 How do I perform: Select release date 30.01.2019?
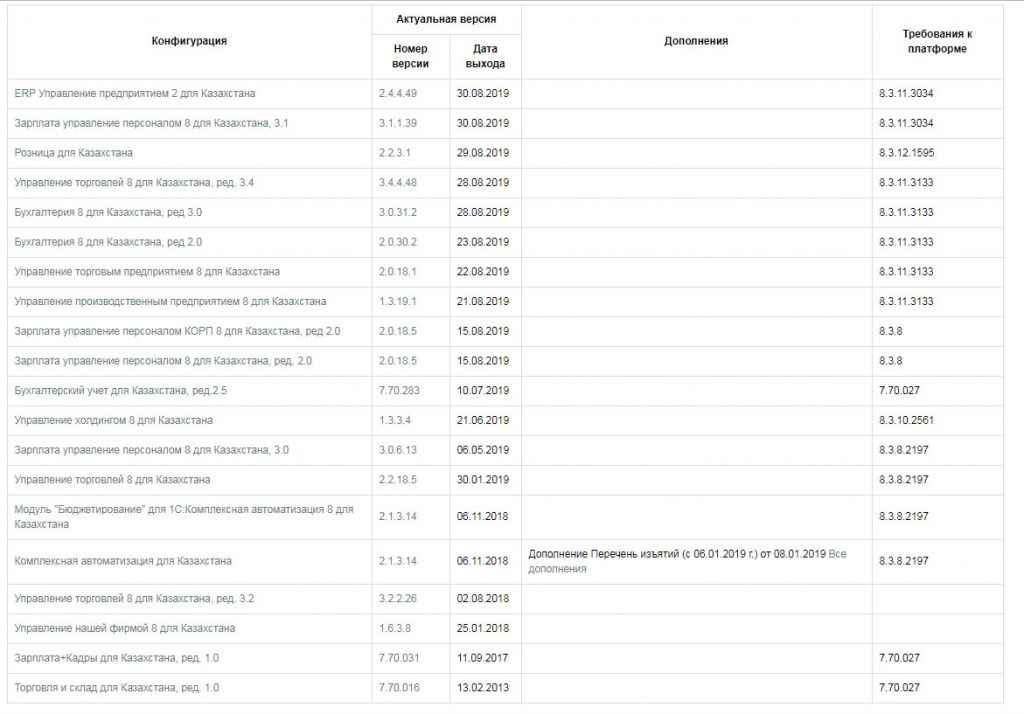pyautogui.click(x=483, y=479)
